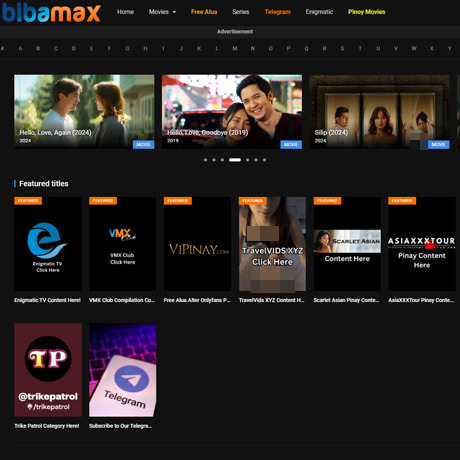Filter titles by letter Q

[306, 49]
